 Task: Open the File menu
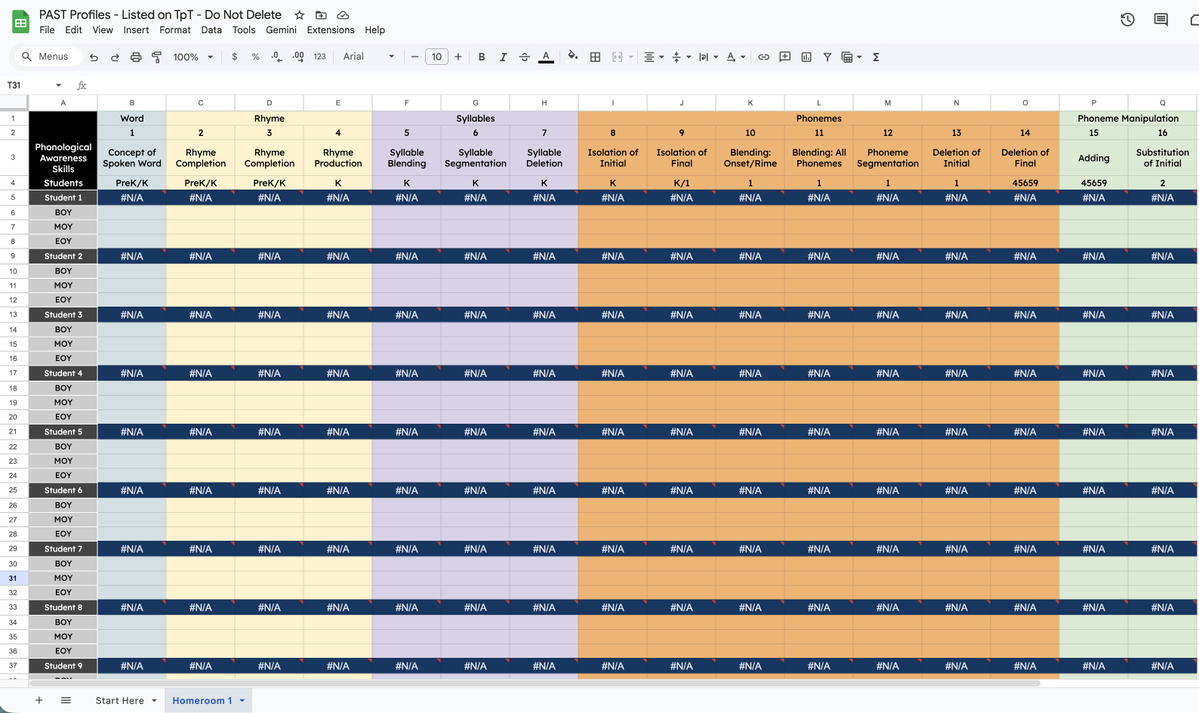click(x=47, y=30)
